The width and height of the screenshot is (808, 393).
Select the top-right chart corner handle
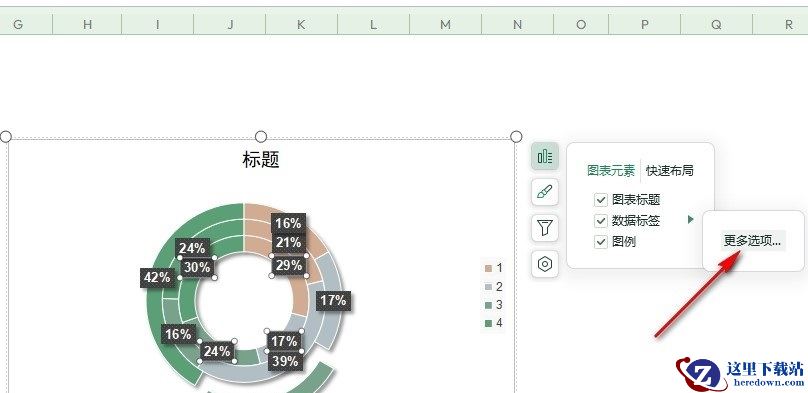click(x=516, y=136)
